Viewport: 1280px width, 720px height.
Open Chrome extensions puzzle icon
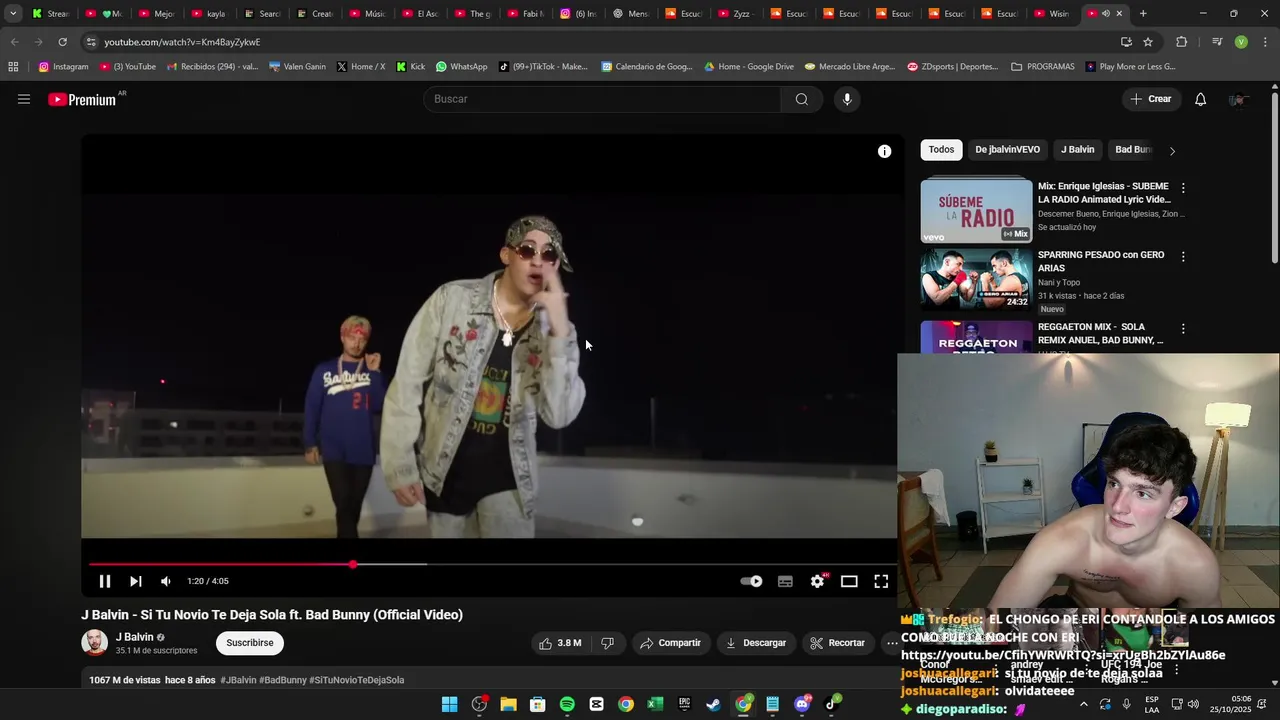point(1181,42)
